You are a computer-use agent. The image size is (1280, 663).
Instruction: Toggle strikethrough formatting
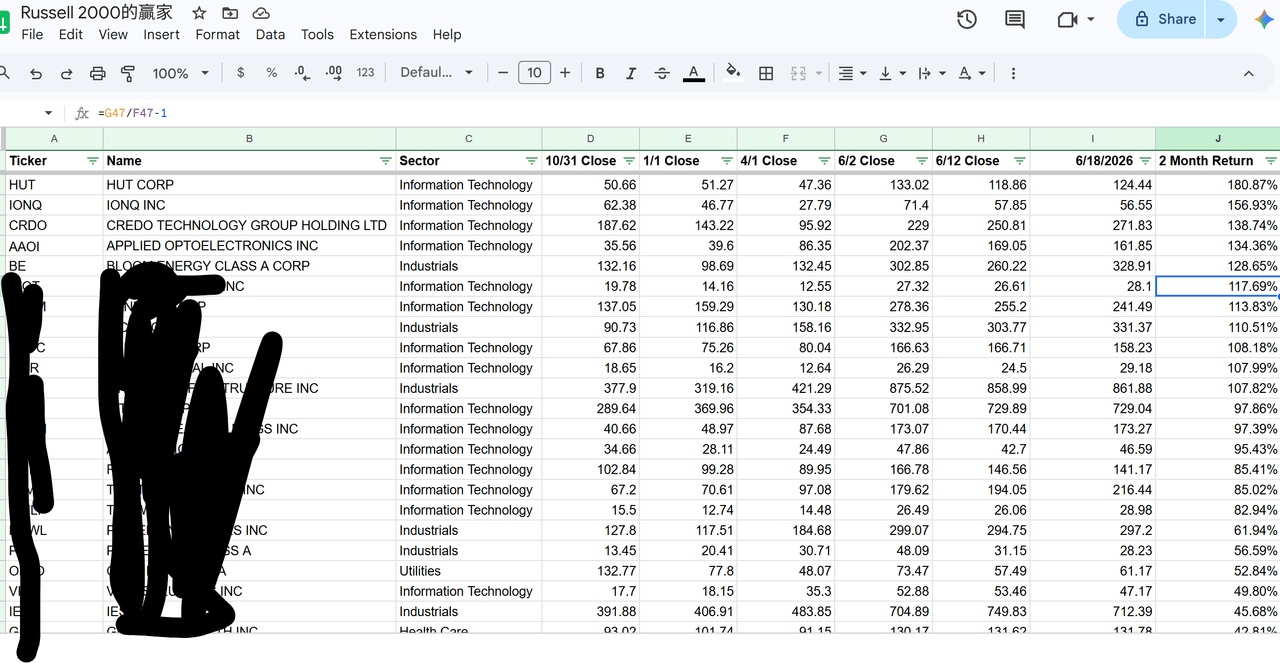[662, 73]
